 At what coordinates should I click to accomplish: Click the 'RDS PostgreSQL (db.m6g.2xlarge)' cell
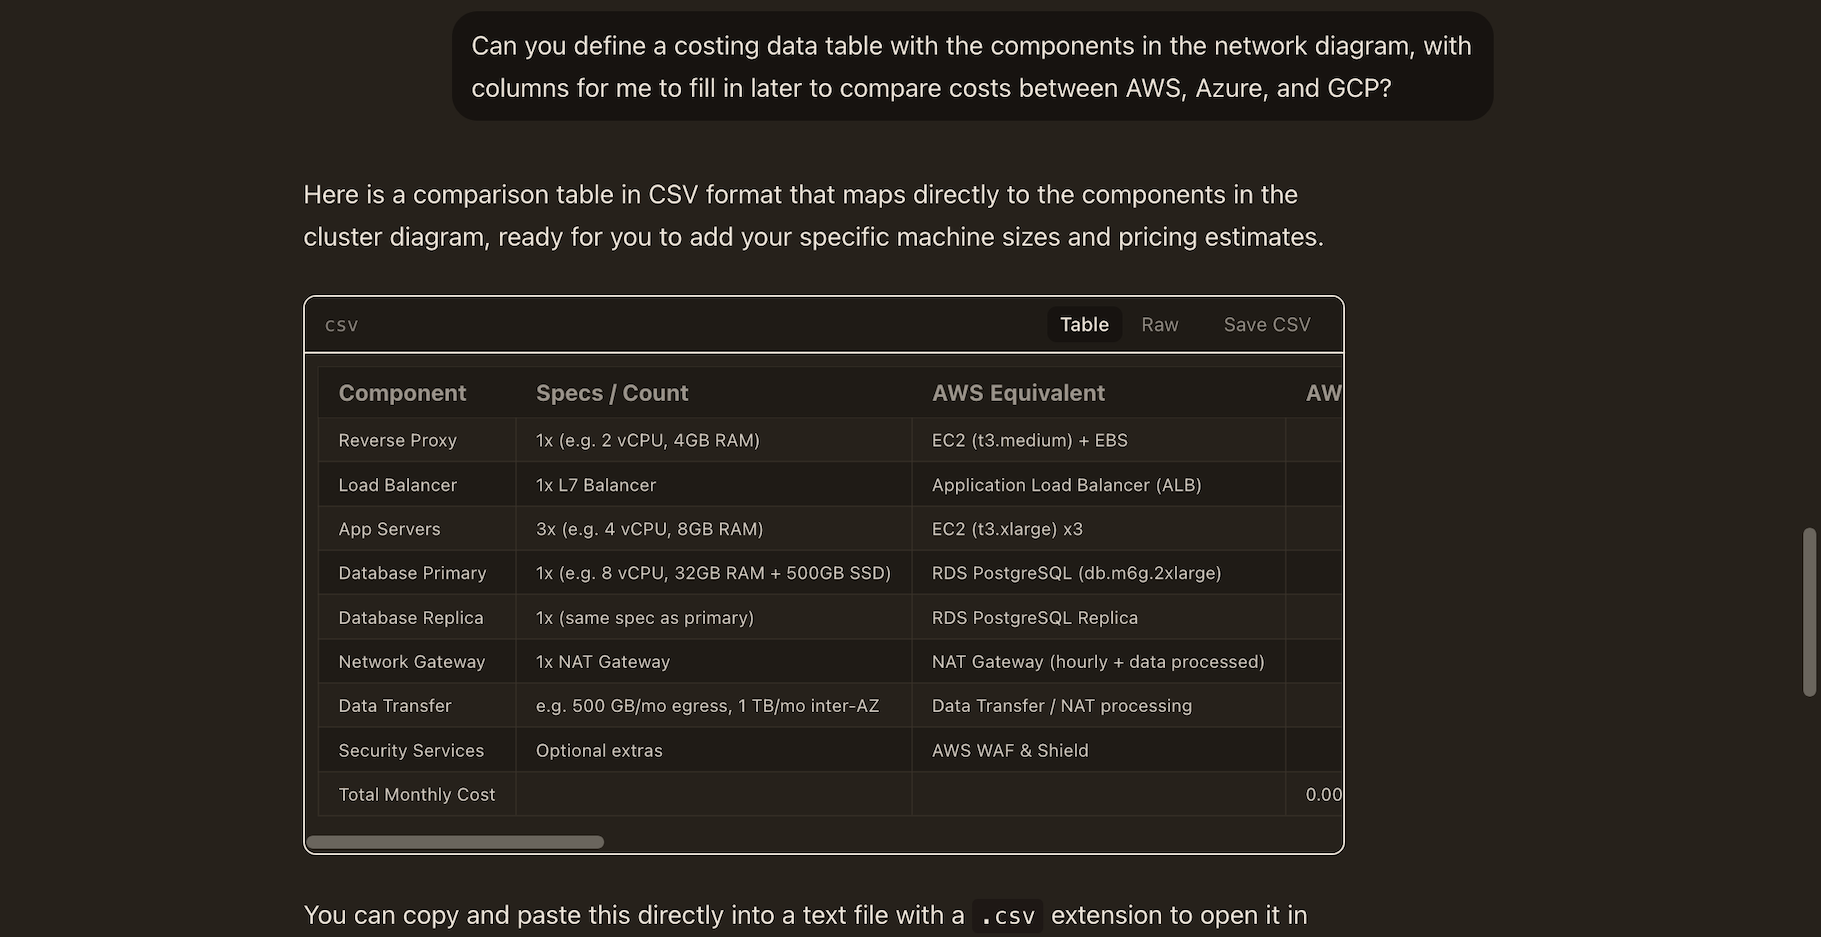coord(1099,573)
